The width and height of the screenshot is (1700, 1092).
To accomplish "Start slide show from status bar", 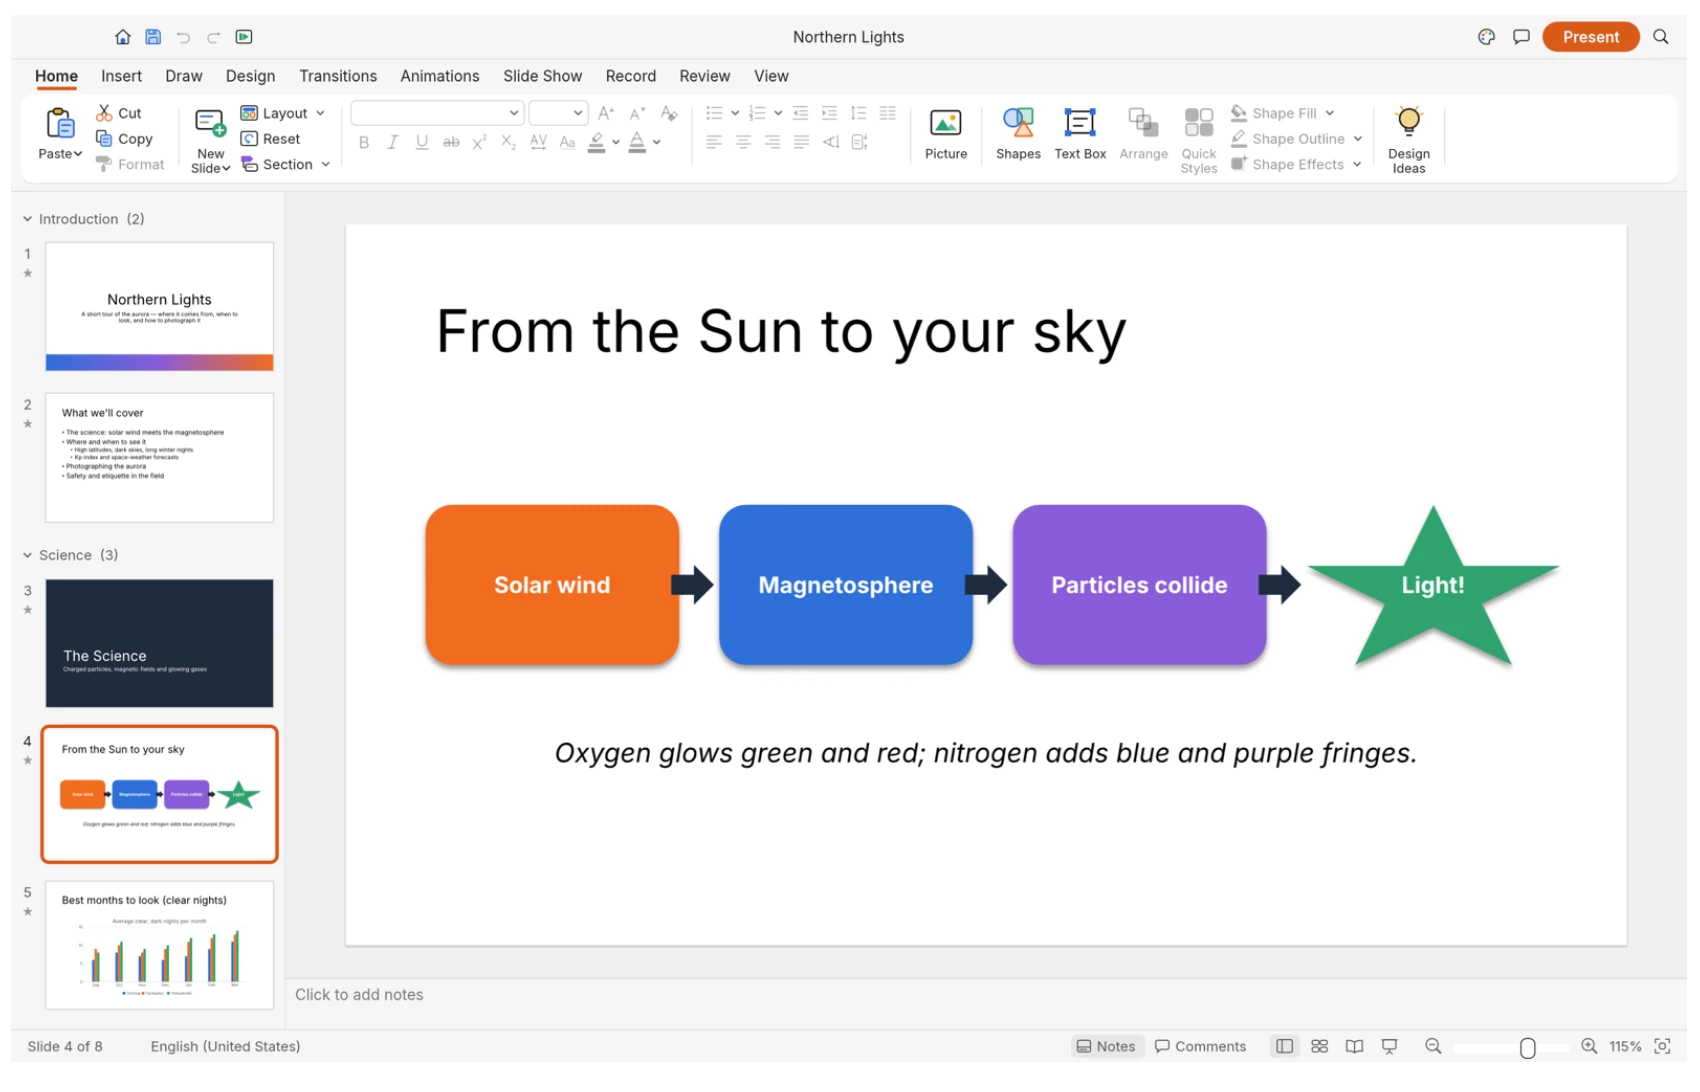I will click(1389, 1046).
